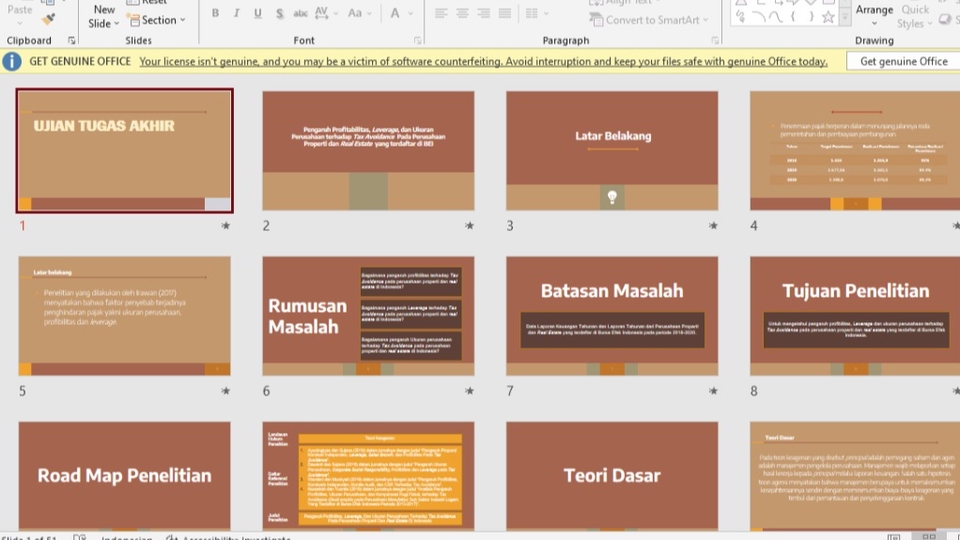Select slide 8 Tujuan Penelitian thumbnail

click(x=855, y=316)
